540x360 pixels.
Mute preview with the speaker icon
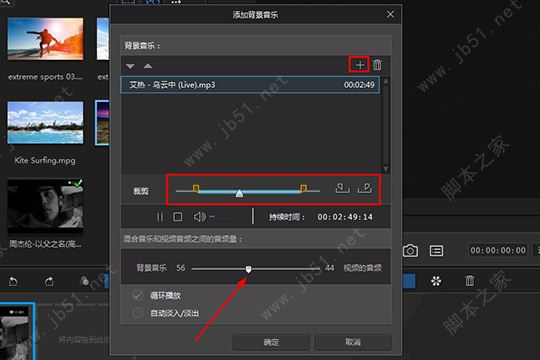tap(199, 217)
